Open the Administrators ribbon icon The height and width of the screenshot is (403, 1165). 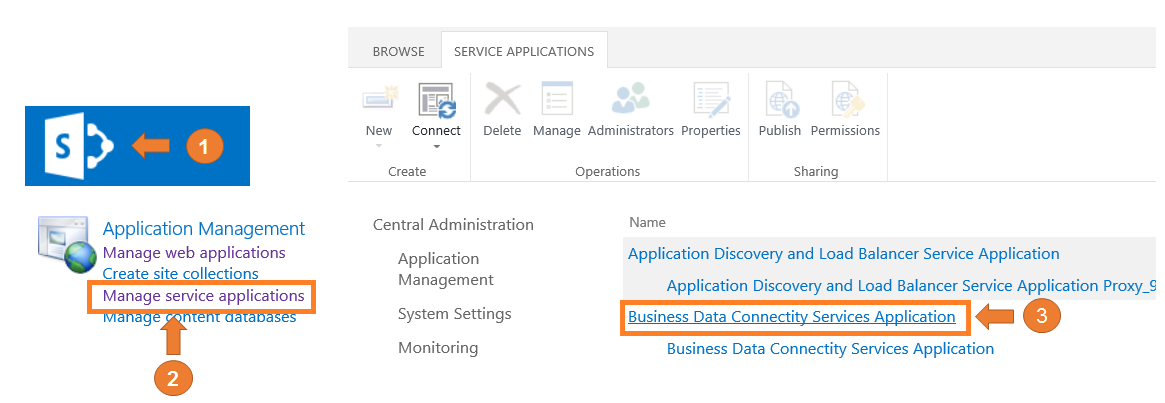point(630,100)
